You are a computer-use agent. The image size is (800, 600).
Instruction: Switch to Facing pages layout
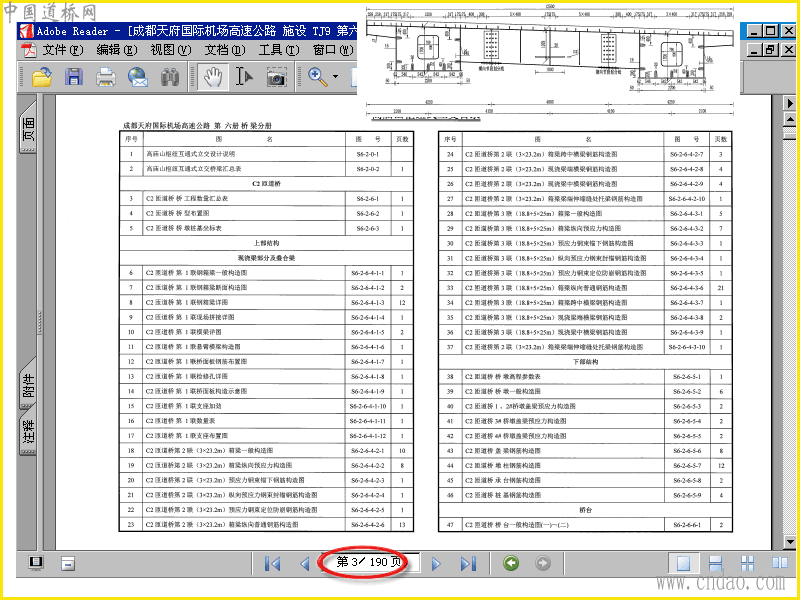pos(780,563)
